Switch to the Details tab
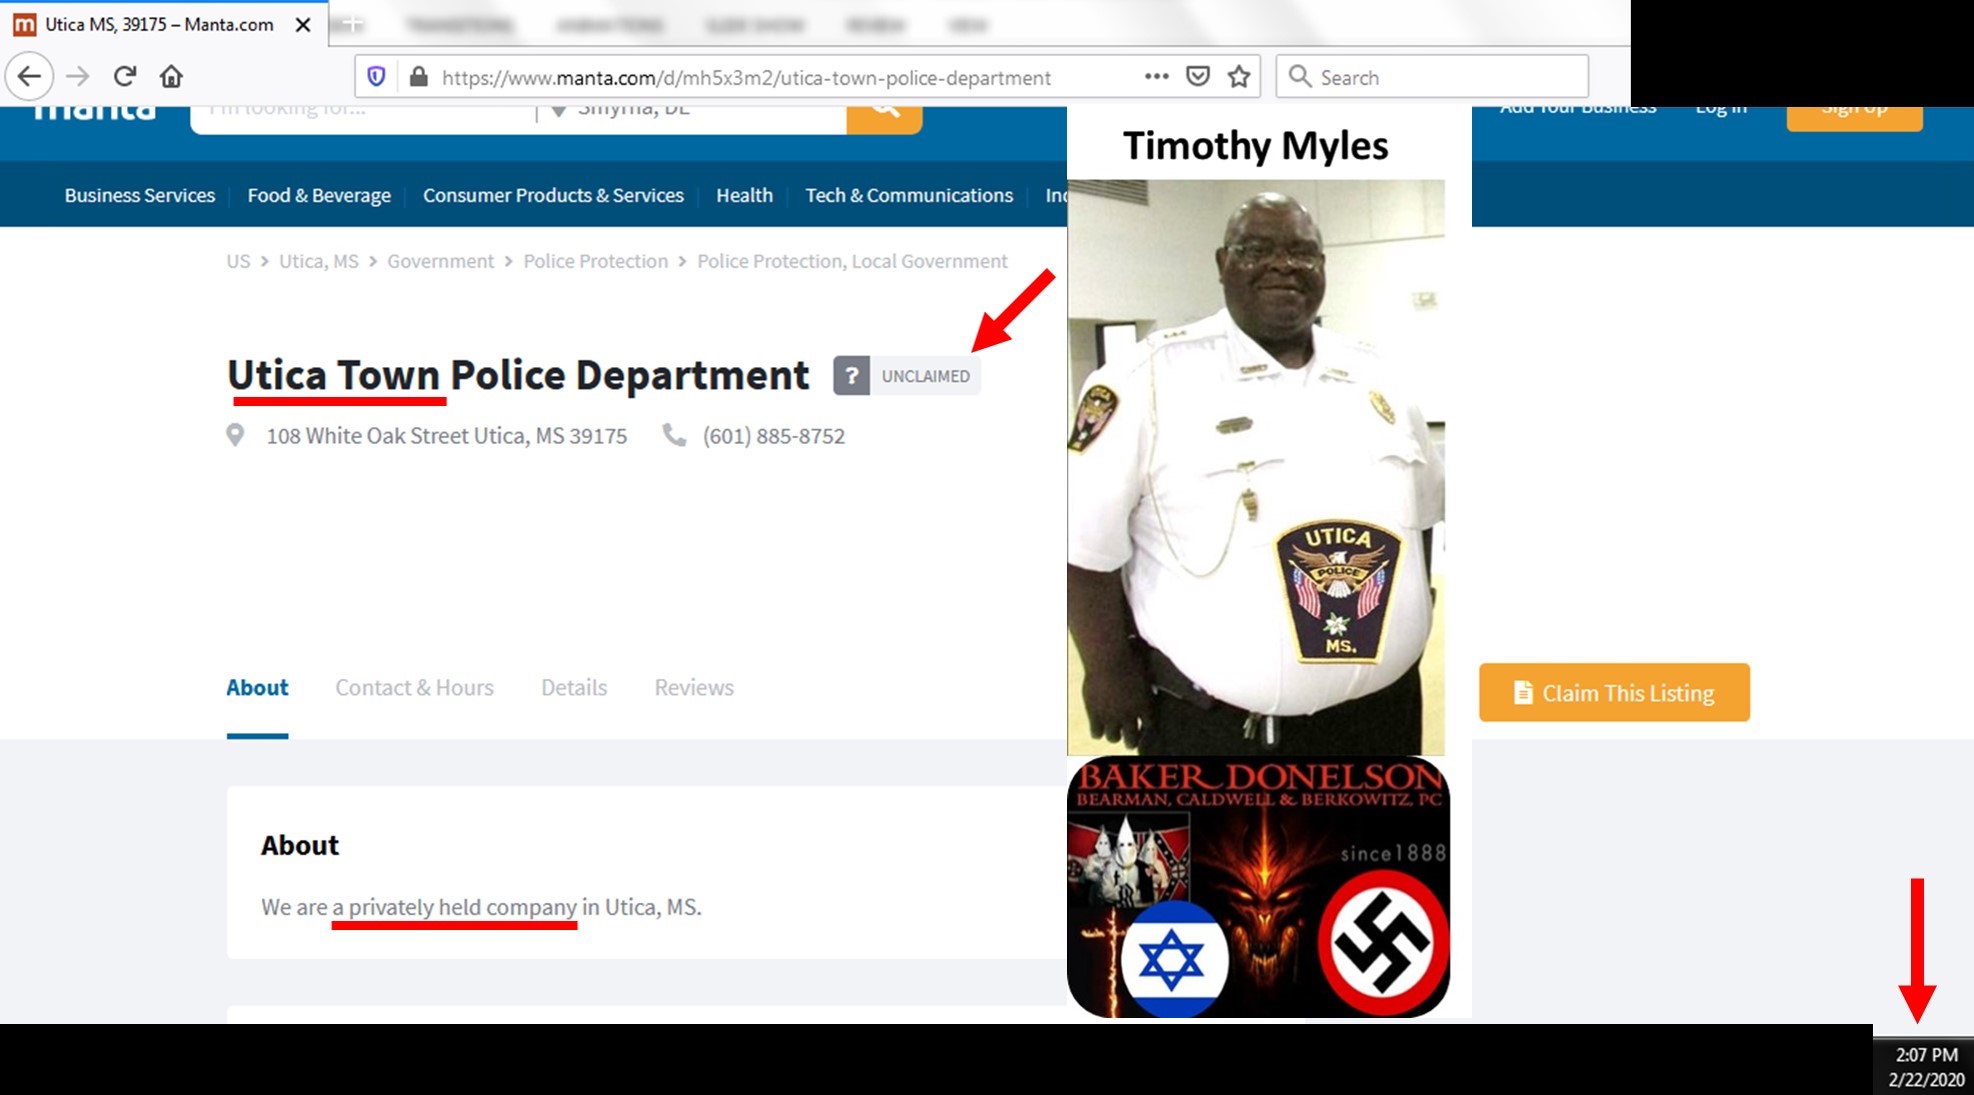The image size is (1974, 1095). tap(574, 687)
